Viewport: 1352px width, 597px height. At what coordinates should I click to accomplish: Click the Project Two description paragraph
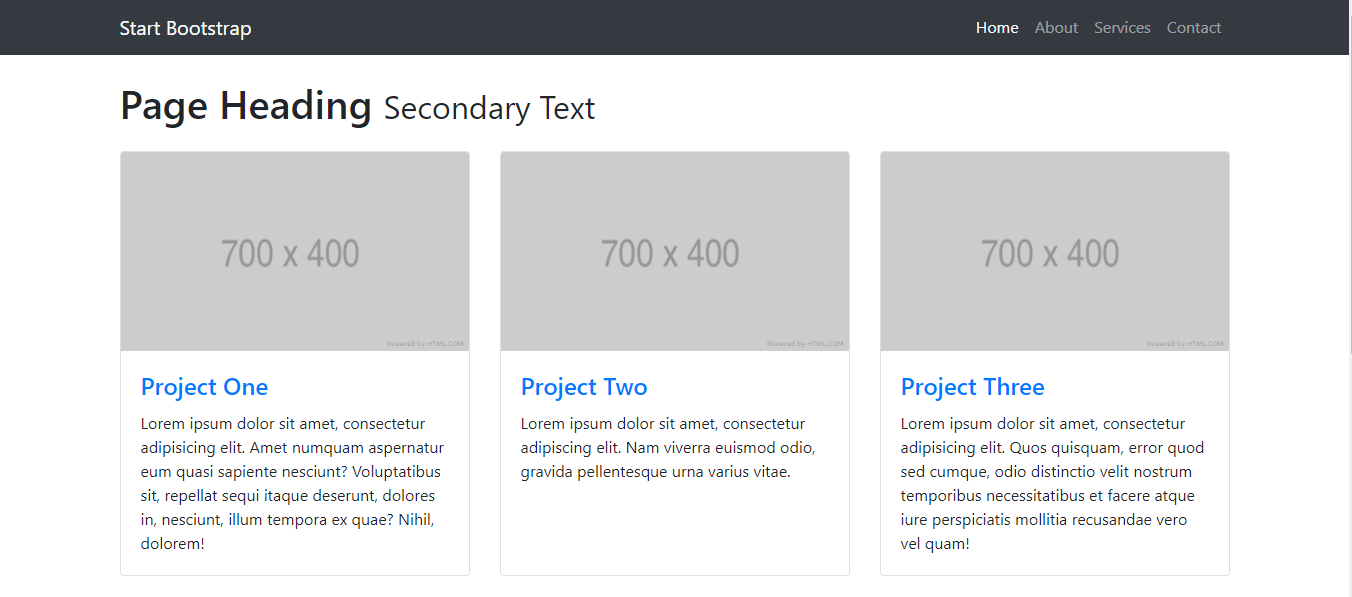668,448
